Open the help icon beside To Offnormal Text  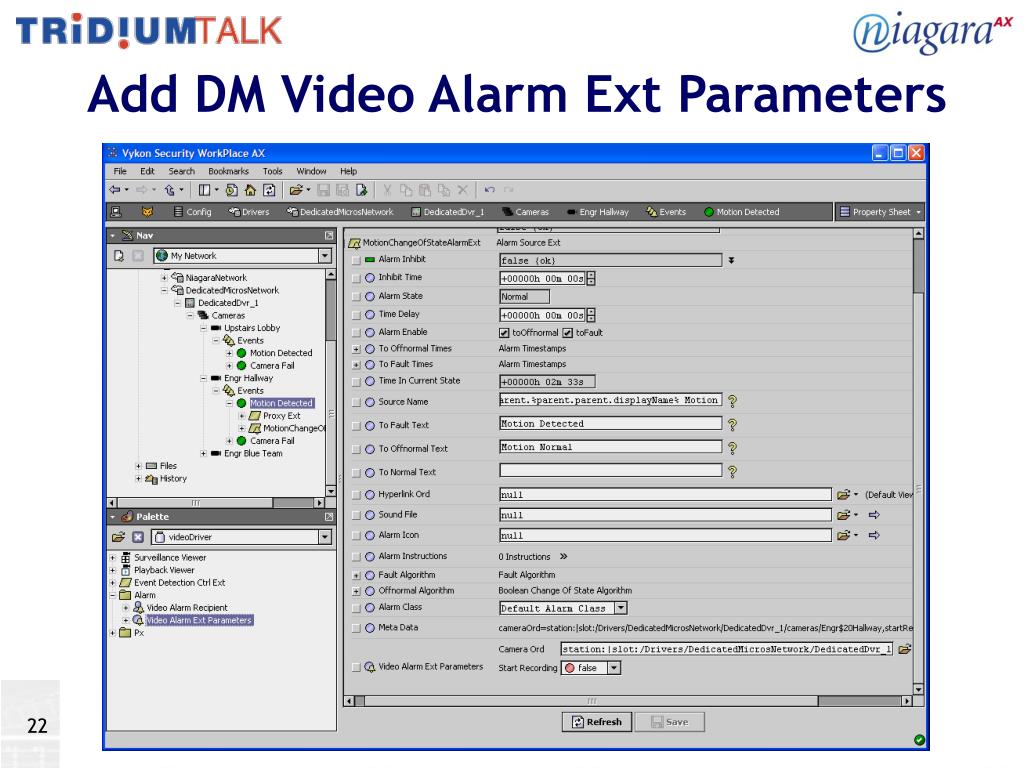click(733, 448)
